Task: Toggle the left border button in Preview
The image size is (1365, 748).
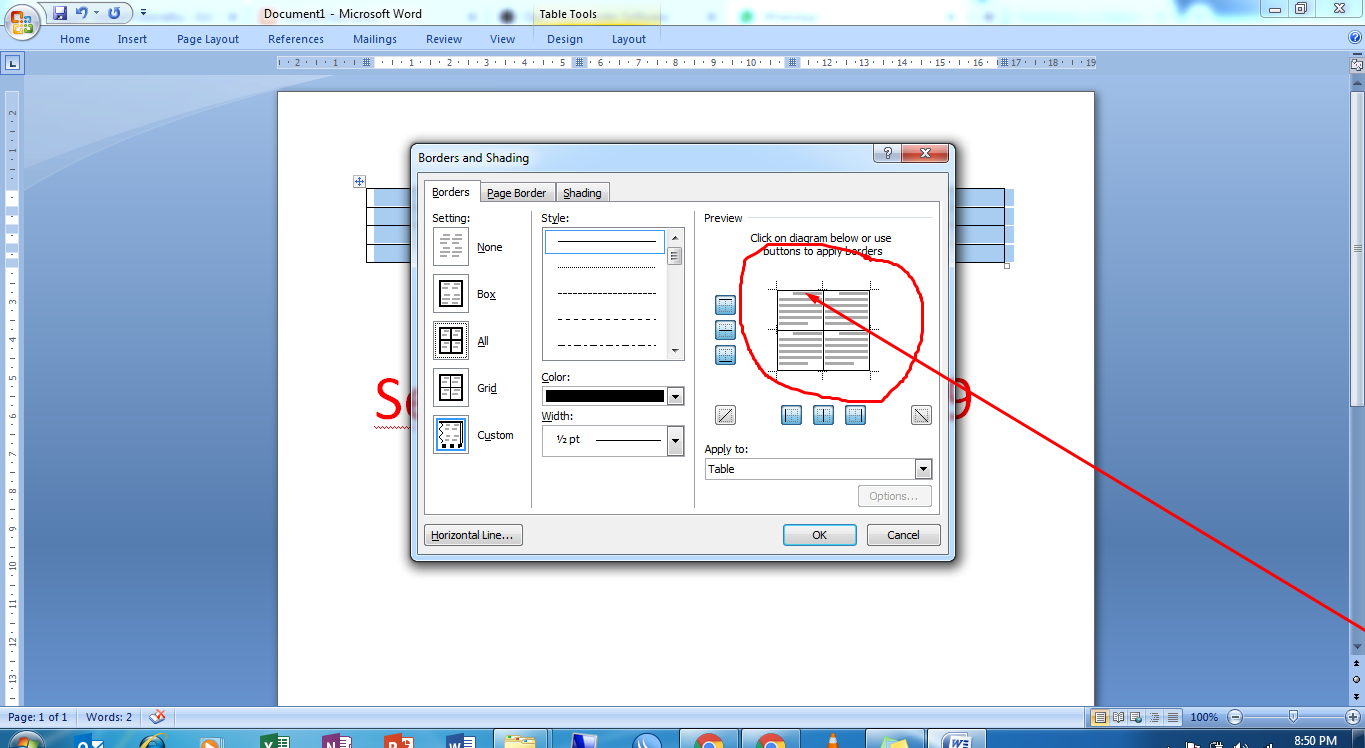Action: pos(791,415)
